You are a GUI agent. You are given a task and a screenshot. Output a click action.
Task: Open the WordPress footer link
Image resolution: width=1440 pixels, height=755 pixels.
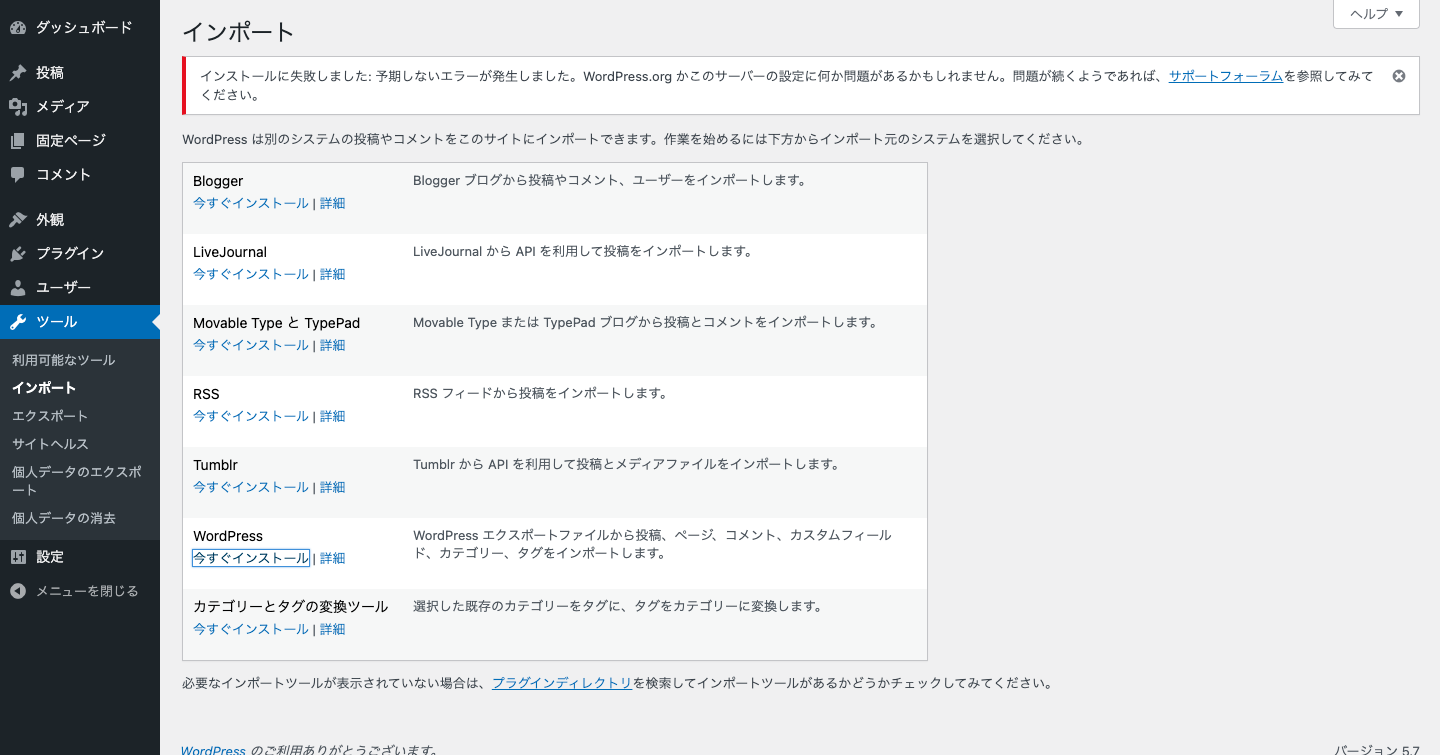point(213,750)
